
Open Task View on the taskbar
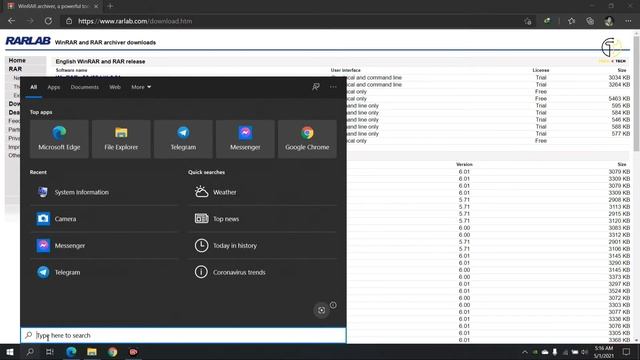tap(50, 352)
